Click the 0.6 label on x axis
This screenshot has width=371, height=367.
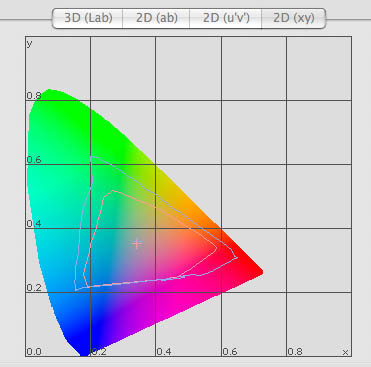pyautogui.click(x=230, y=352)
